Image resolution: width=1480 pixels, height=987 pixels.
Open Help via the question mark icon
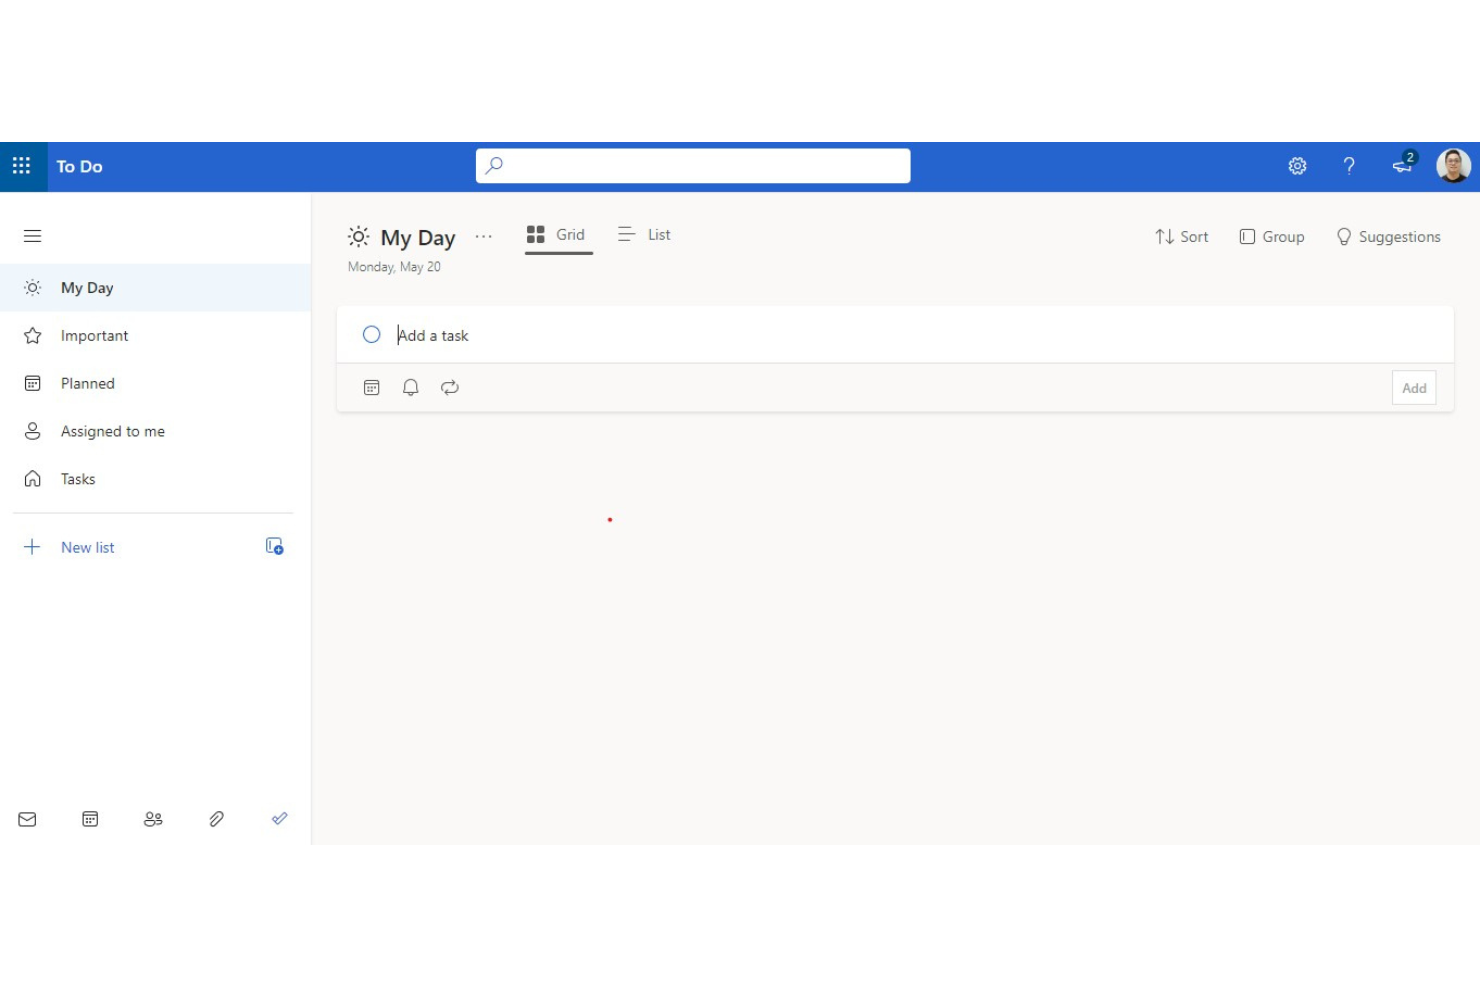[x=1349, y=166]
